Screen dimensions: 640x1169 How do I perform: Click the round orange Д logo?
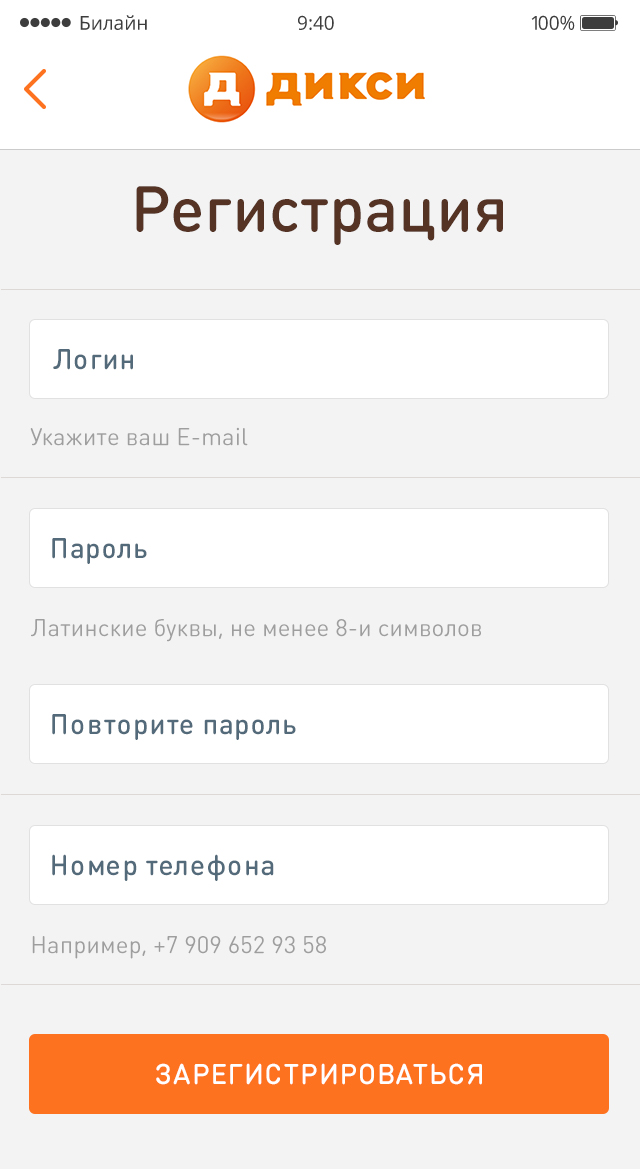pos(220,89)
